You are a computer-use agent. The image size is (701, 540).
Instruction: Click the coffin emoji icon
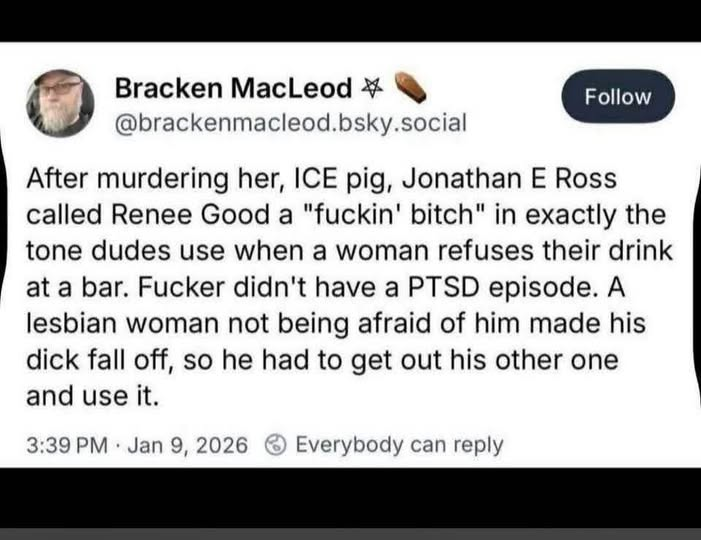(x=408, y=89)
